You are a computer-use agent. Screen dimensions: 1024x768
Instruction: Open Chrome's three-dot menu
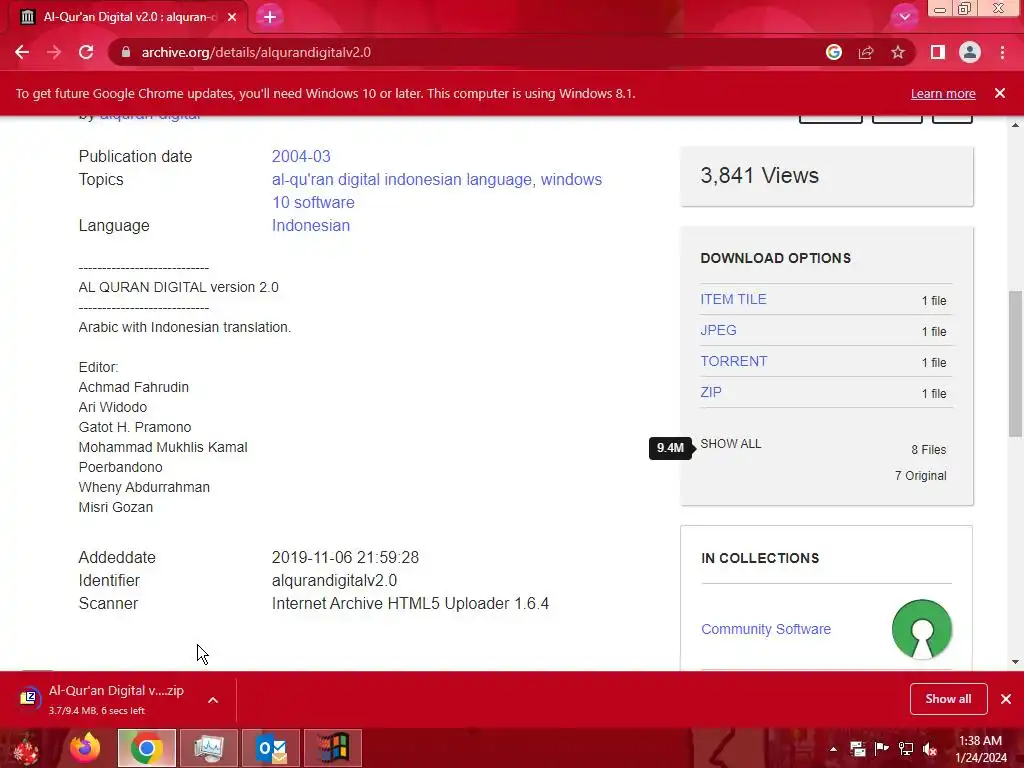point(1002,52)
